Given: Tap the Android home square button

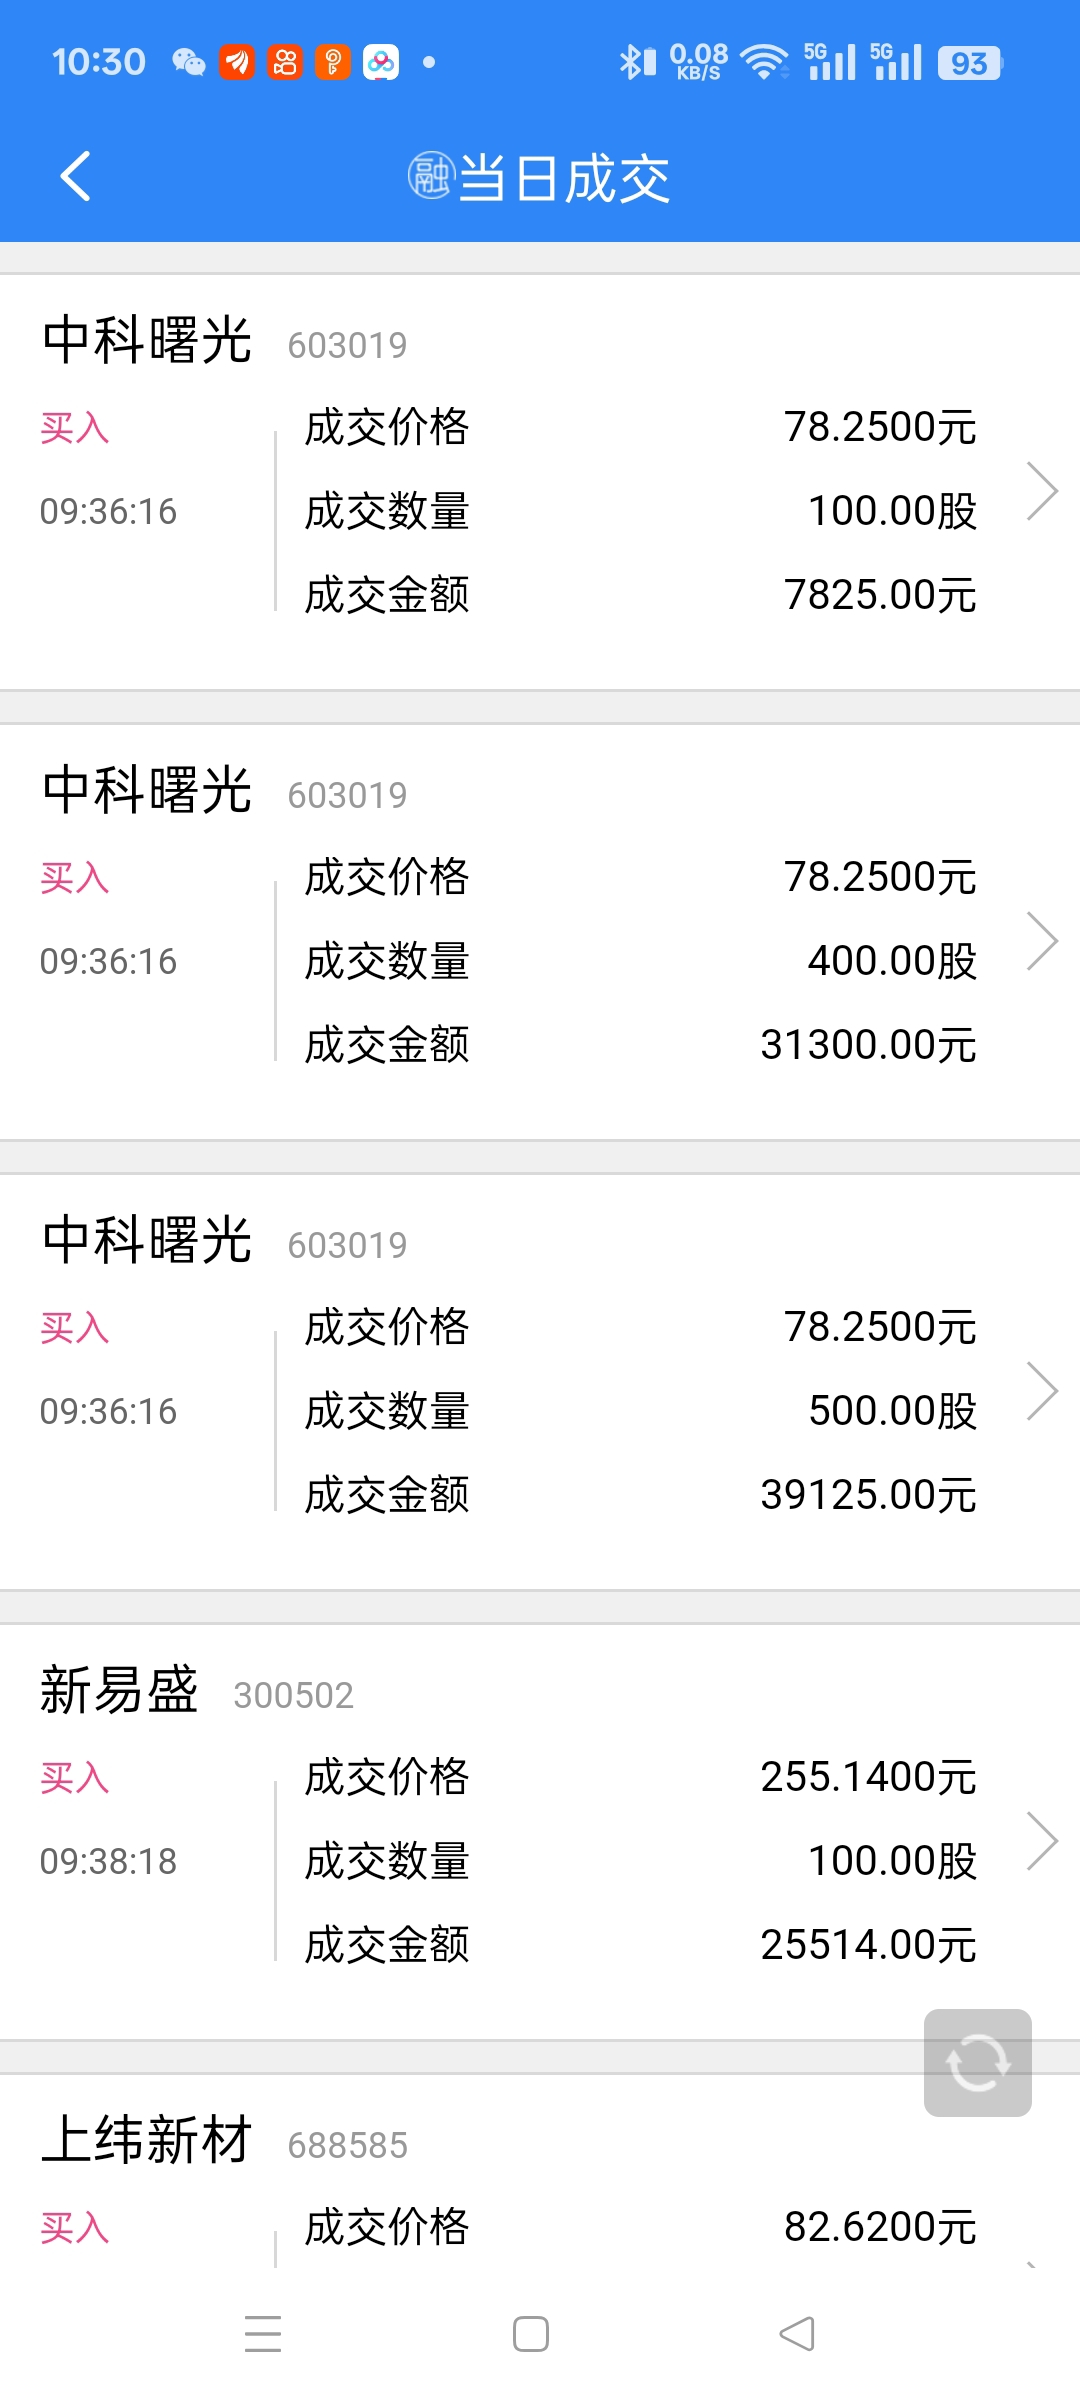Looking at the screenshot, I should (531, 2334).
